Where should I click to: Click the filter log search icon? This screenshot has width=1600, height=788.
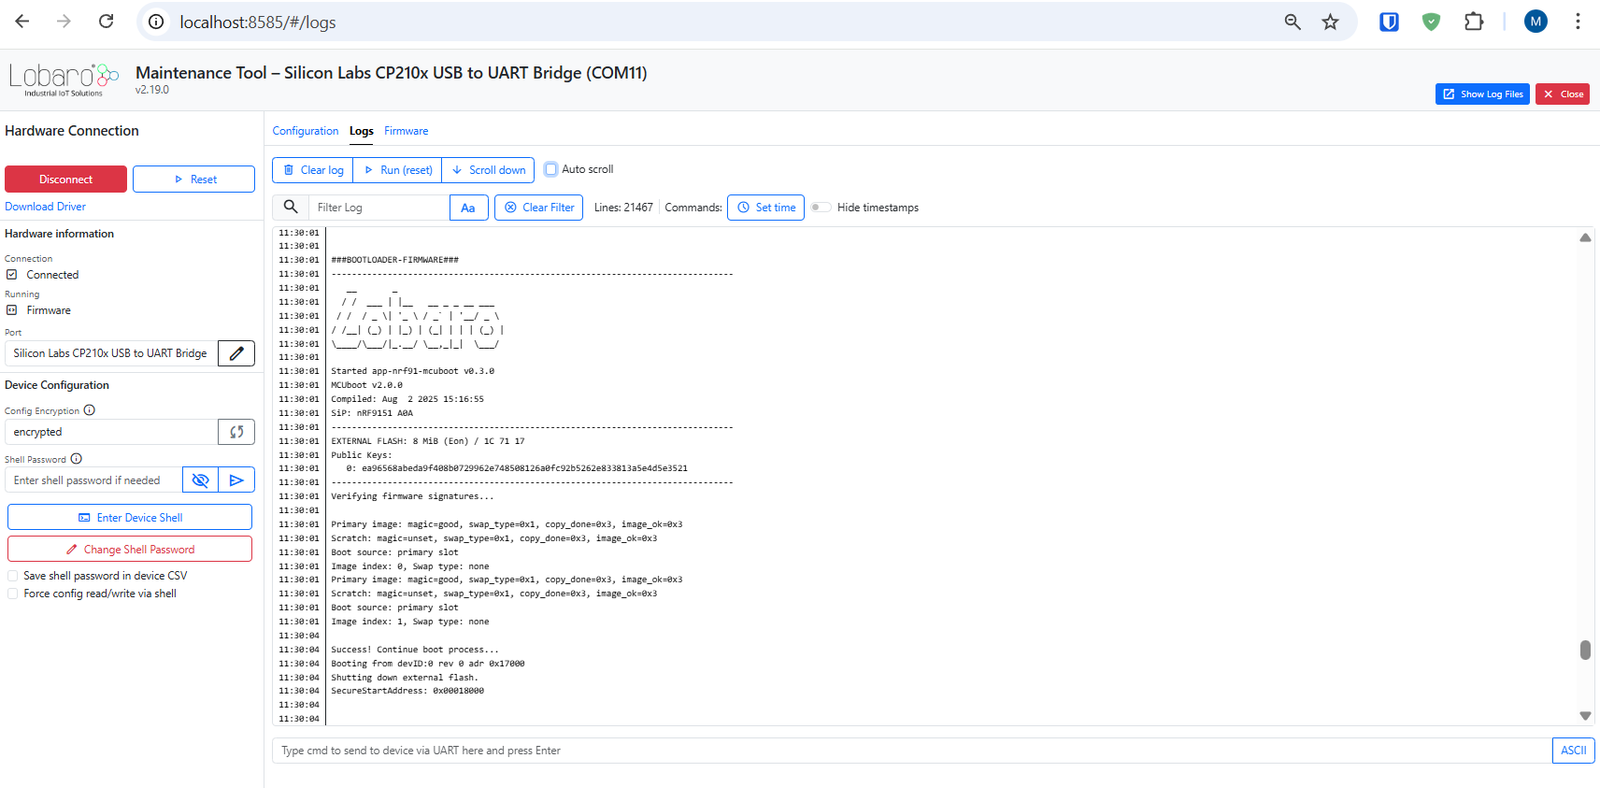click(290, 207)
